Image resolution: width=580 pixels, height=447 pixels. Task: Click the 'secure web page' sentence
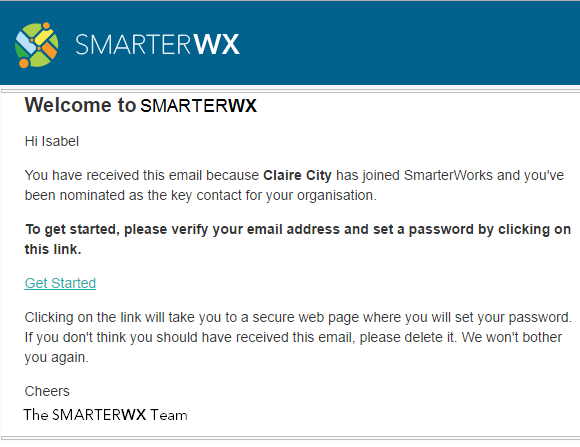pyautogui.click(x=298, y=317)
